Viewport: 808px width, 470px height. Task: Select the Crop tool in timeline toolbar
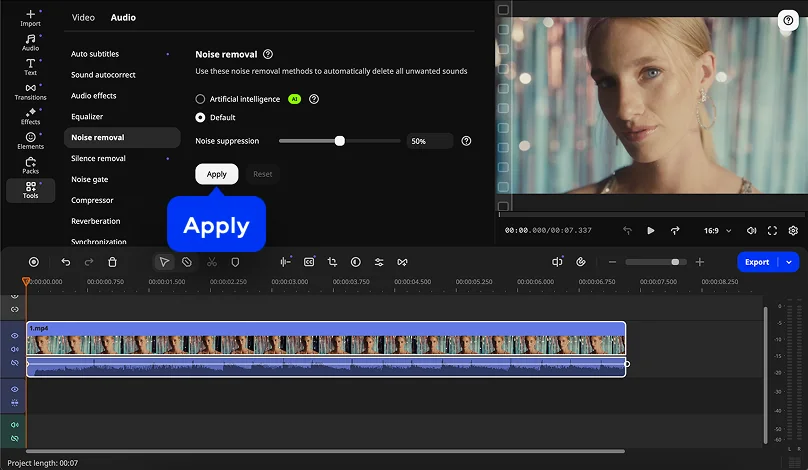(332, 262)
